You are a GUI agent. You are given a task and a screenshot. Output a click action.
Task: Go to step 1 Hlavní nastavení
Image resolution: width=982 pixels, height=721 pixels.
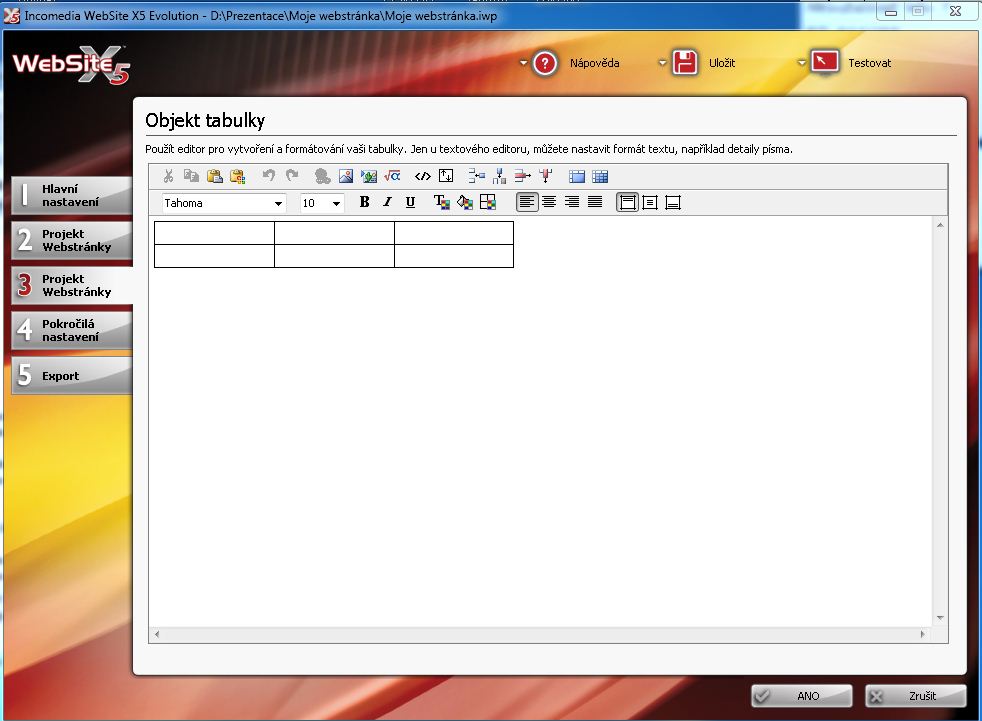point(71,195)
